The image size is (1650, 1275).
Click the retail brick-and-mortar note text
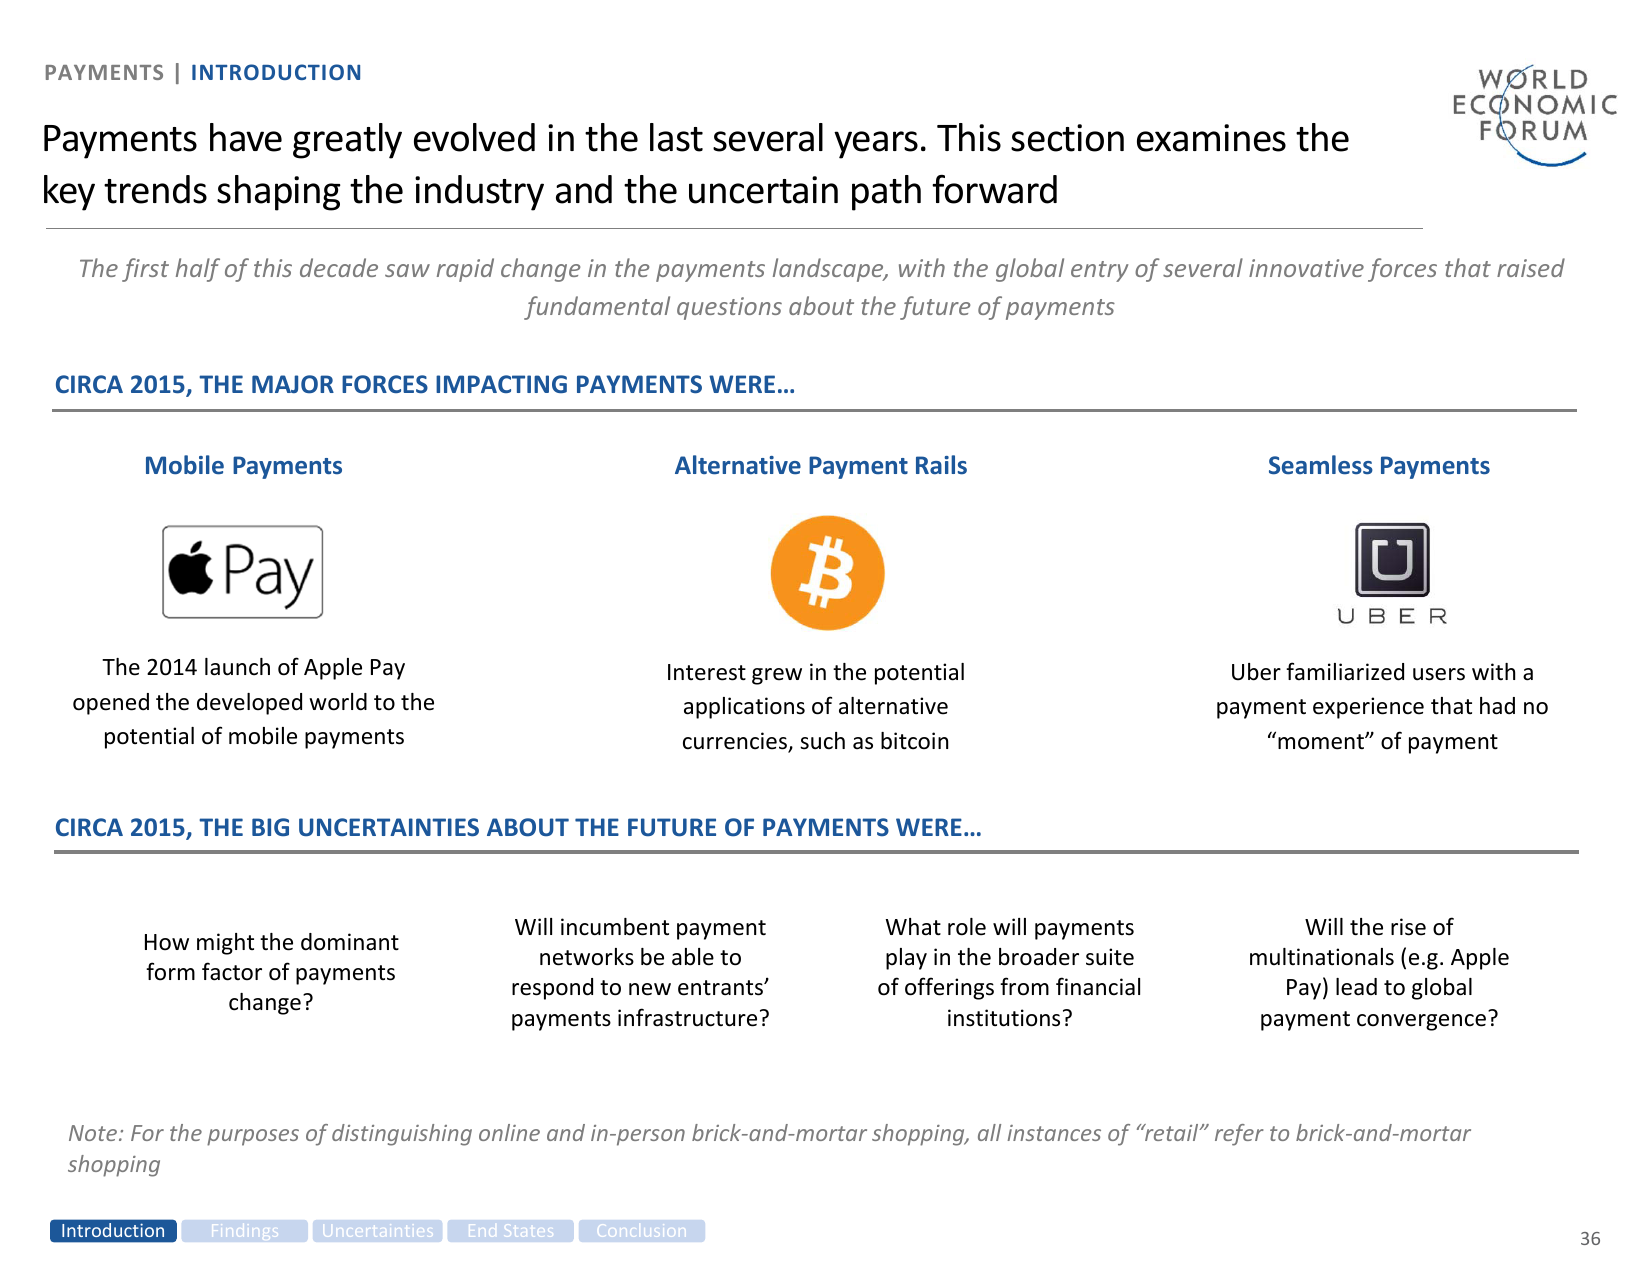click(x=769, y=1148)
